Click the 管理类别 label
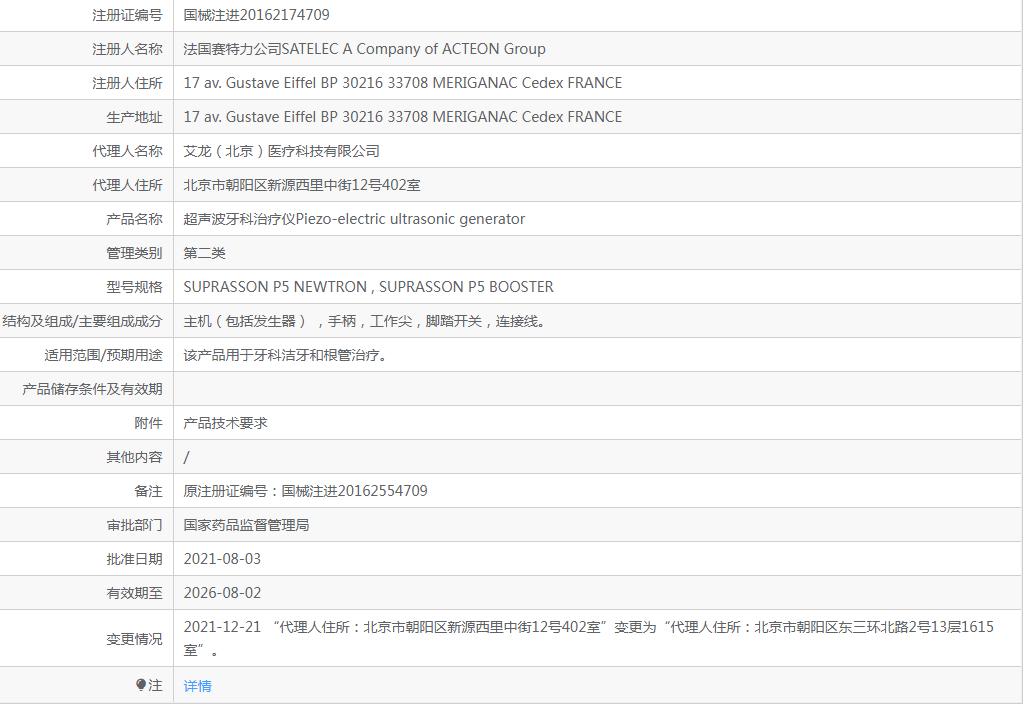The width and height of the screenshot is (1025, 707). coord(134,253)
